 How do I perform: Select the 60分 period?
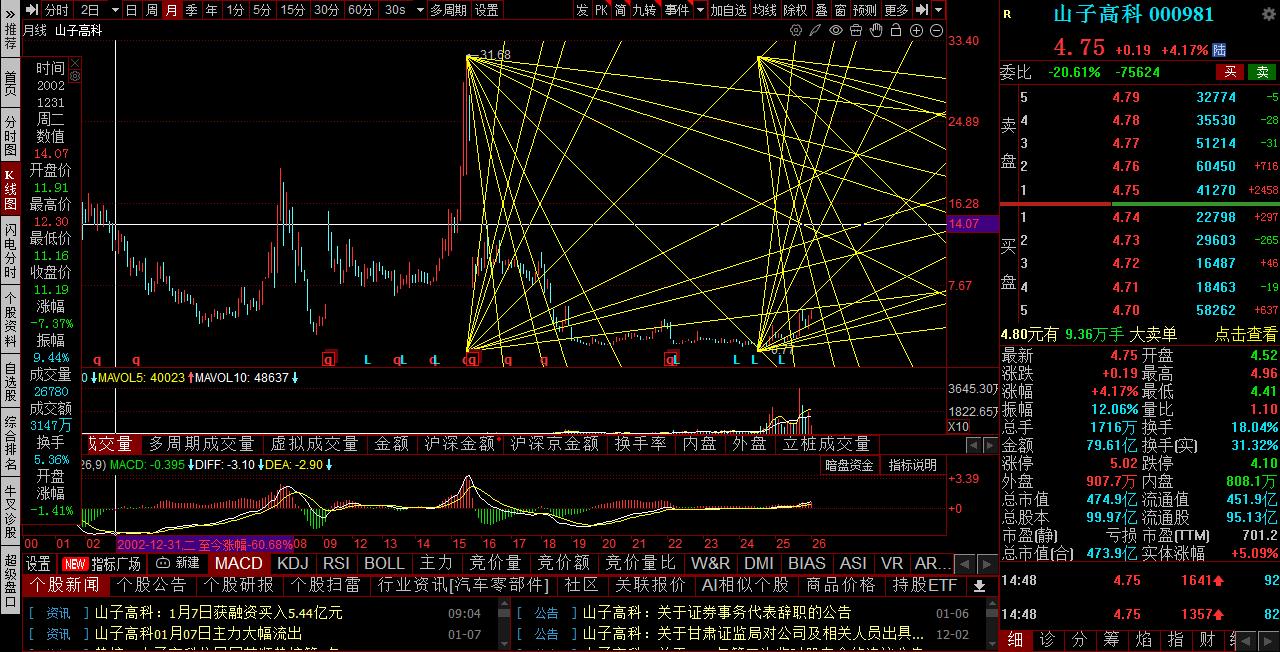click(360, 10)
